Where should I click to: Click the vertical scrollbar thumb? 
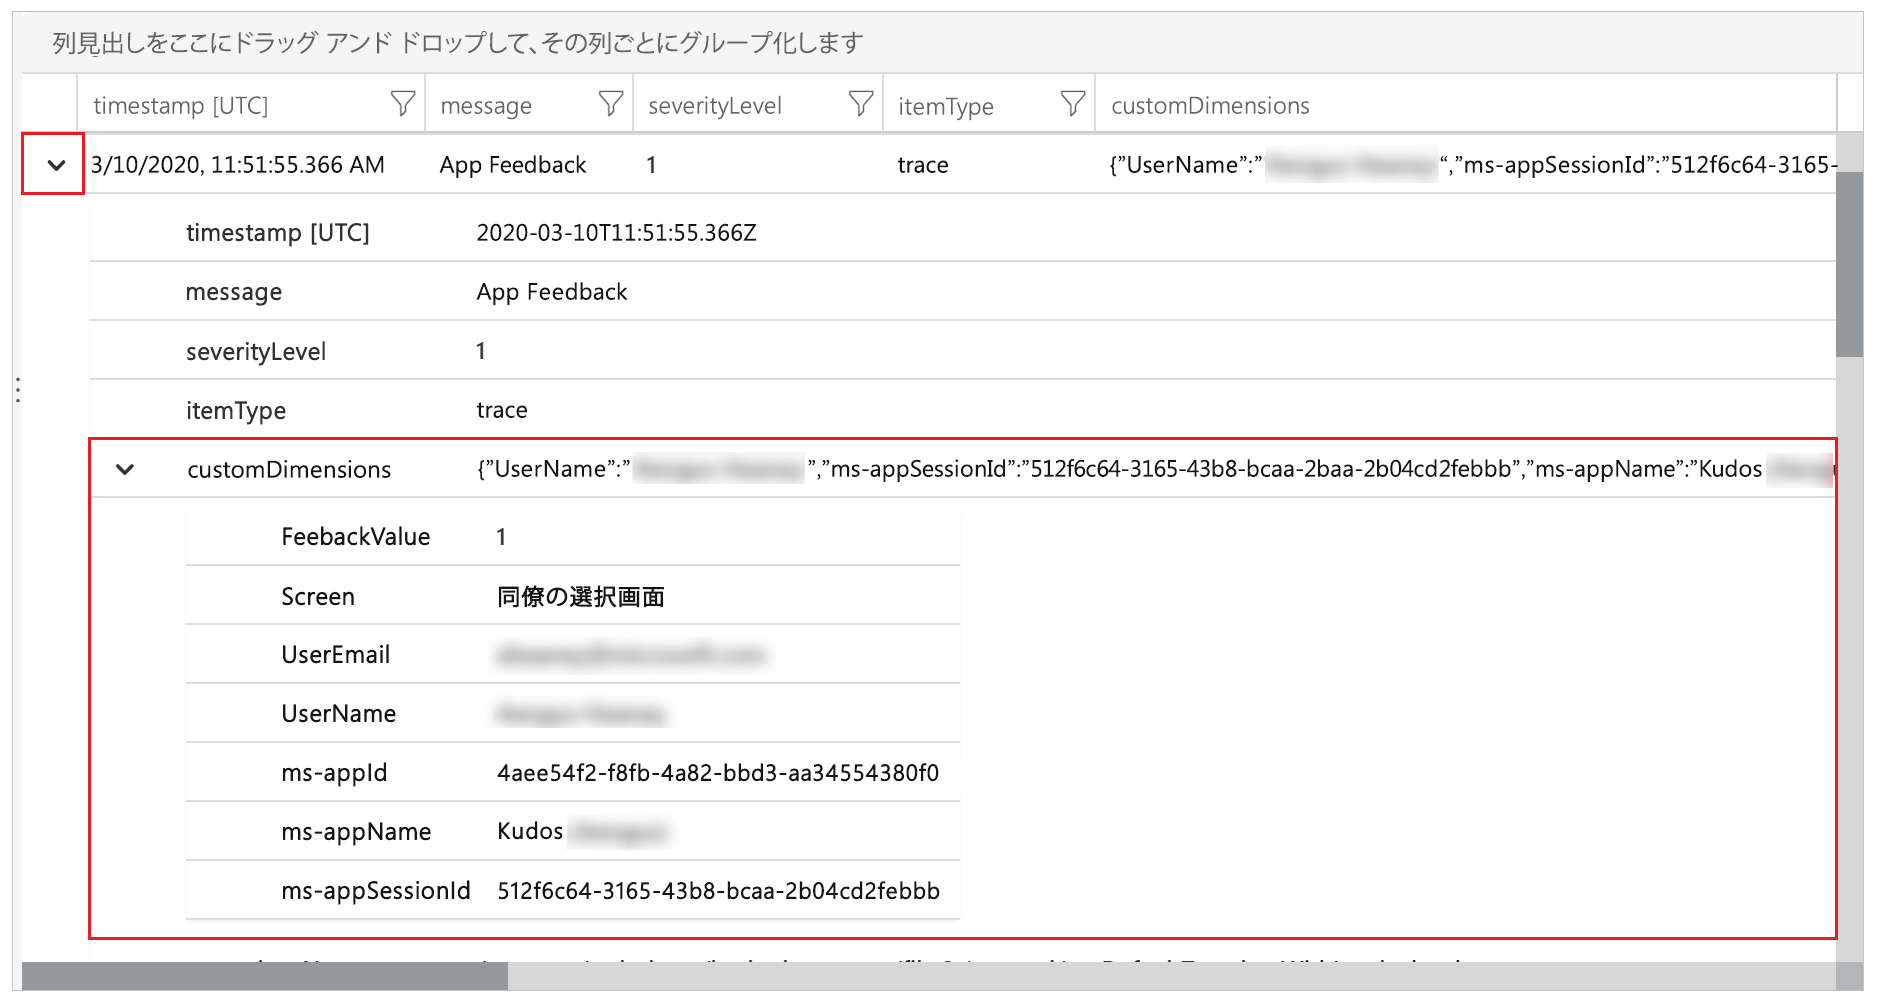pos(1849,264)
